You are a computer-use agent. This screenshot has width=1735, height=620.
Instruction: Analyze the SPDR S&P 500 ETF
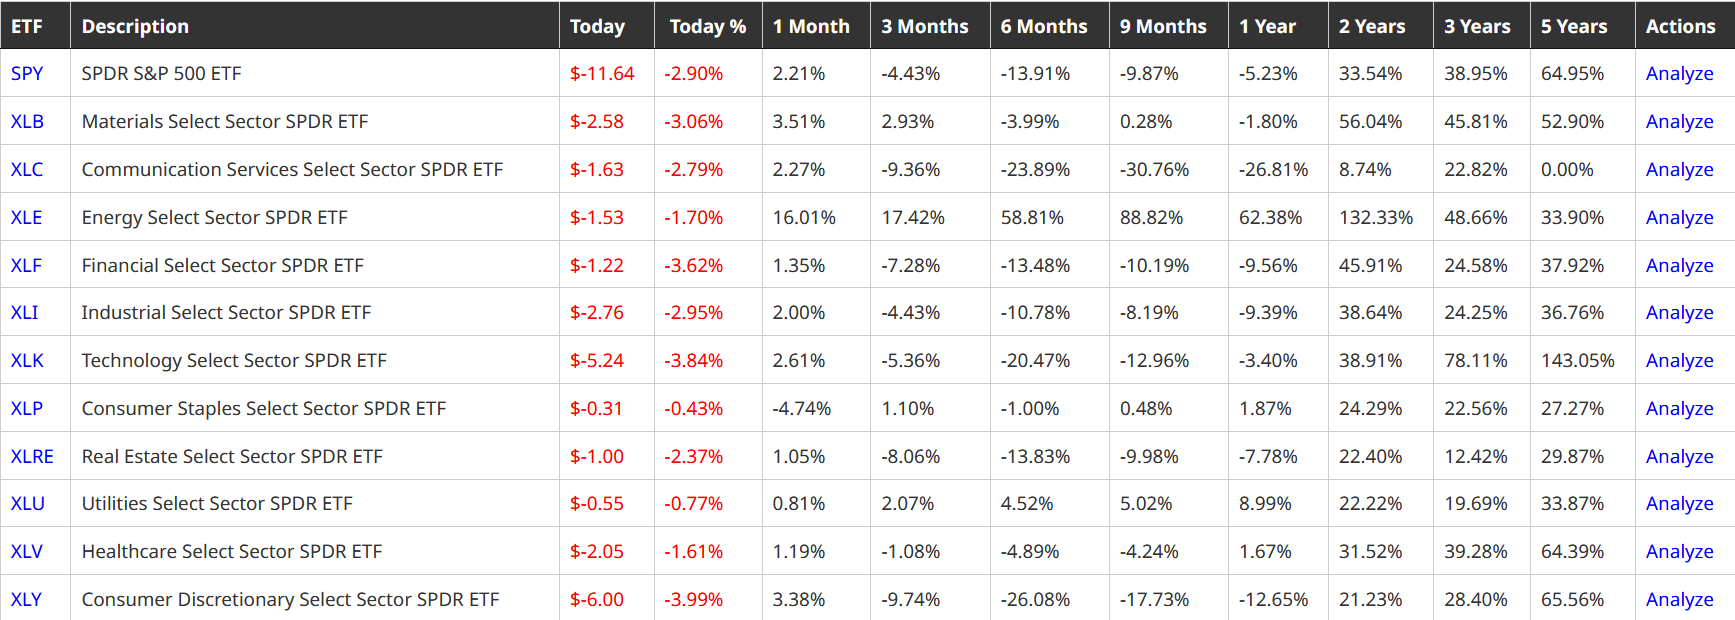[1679, 74]
